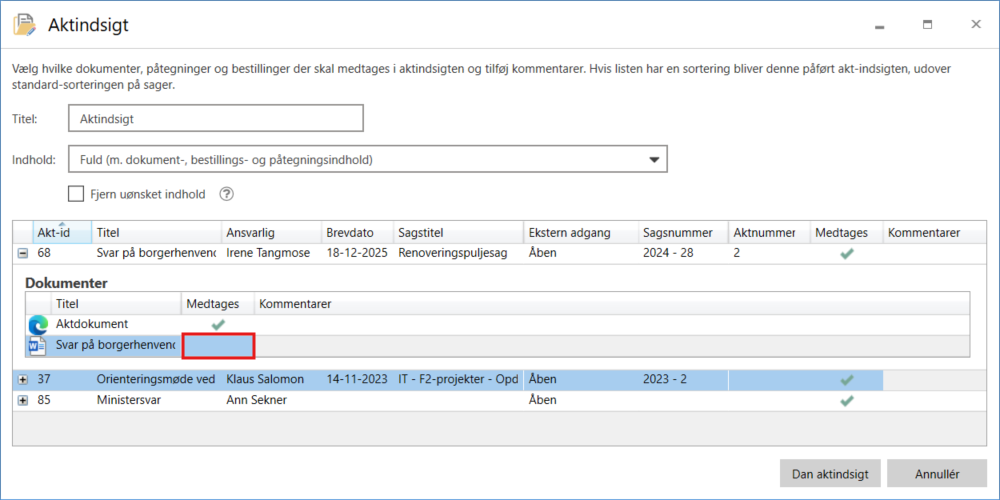Expand the akt 85 Ministersvar row

(x=23, y=400)
